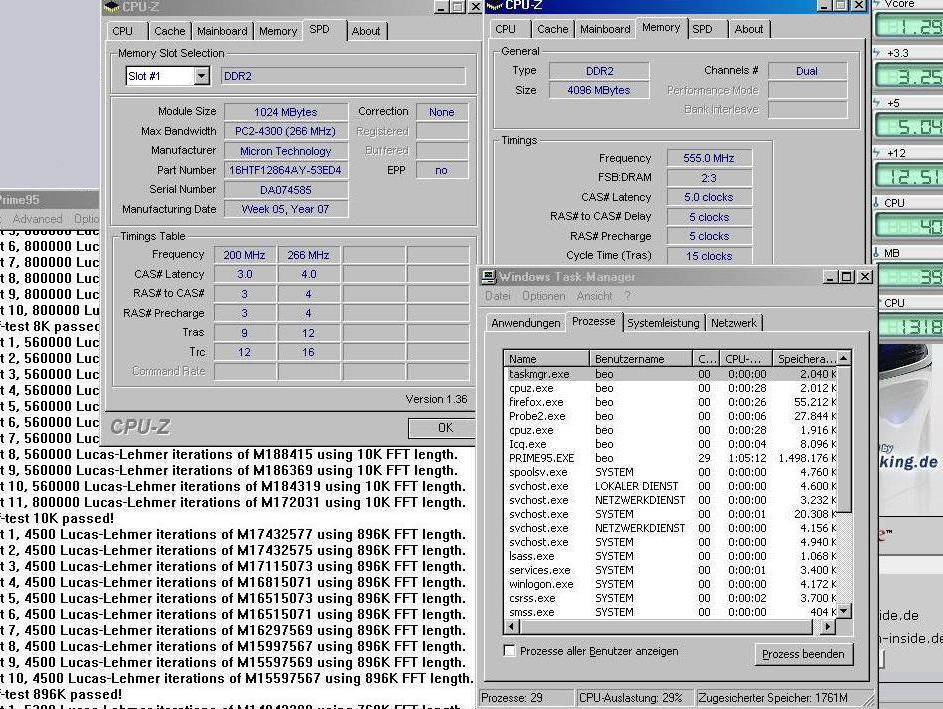The height and width of the screenshot is (709, 943).
Task: Click CPU-Z icon in SPD window title bar
Action: click(111, 7)
